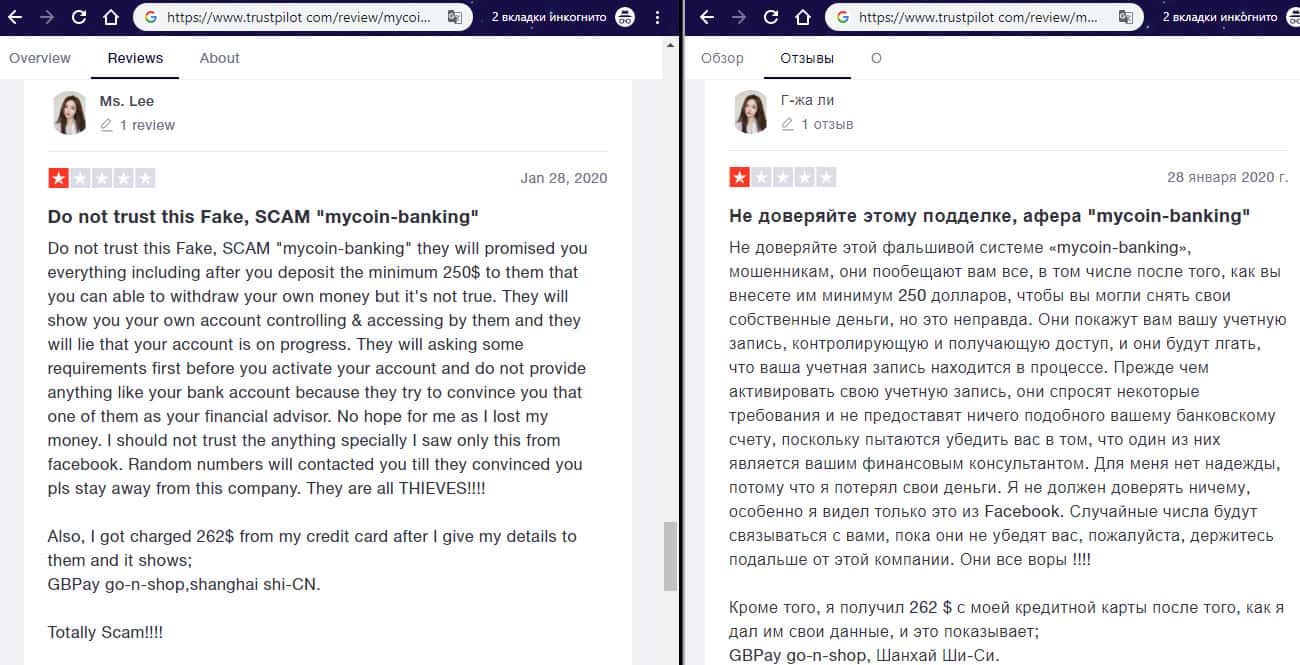Screen dimensions: 1300x665
Task: Open review title 'Do not trust this Fake, SCAM'
Action: [263, 216]
